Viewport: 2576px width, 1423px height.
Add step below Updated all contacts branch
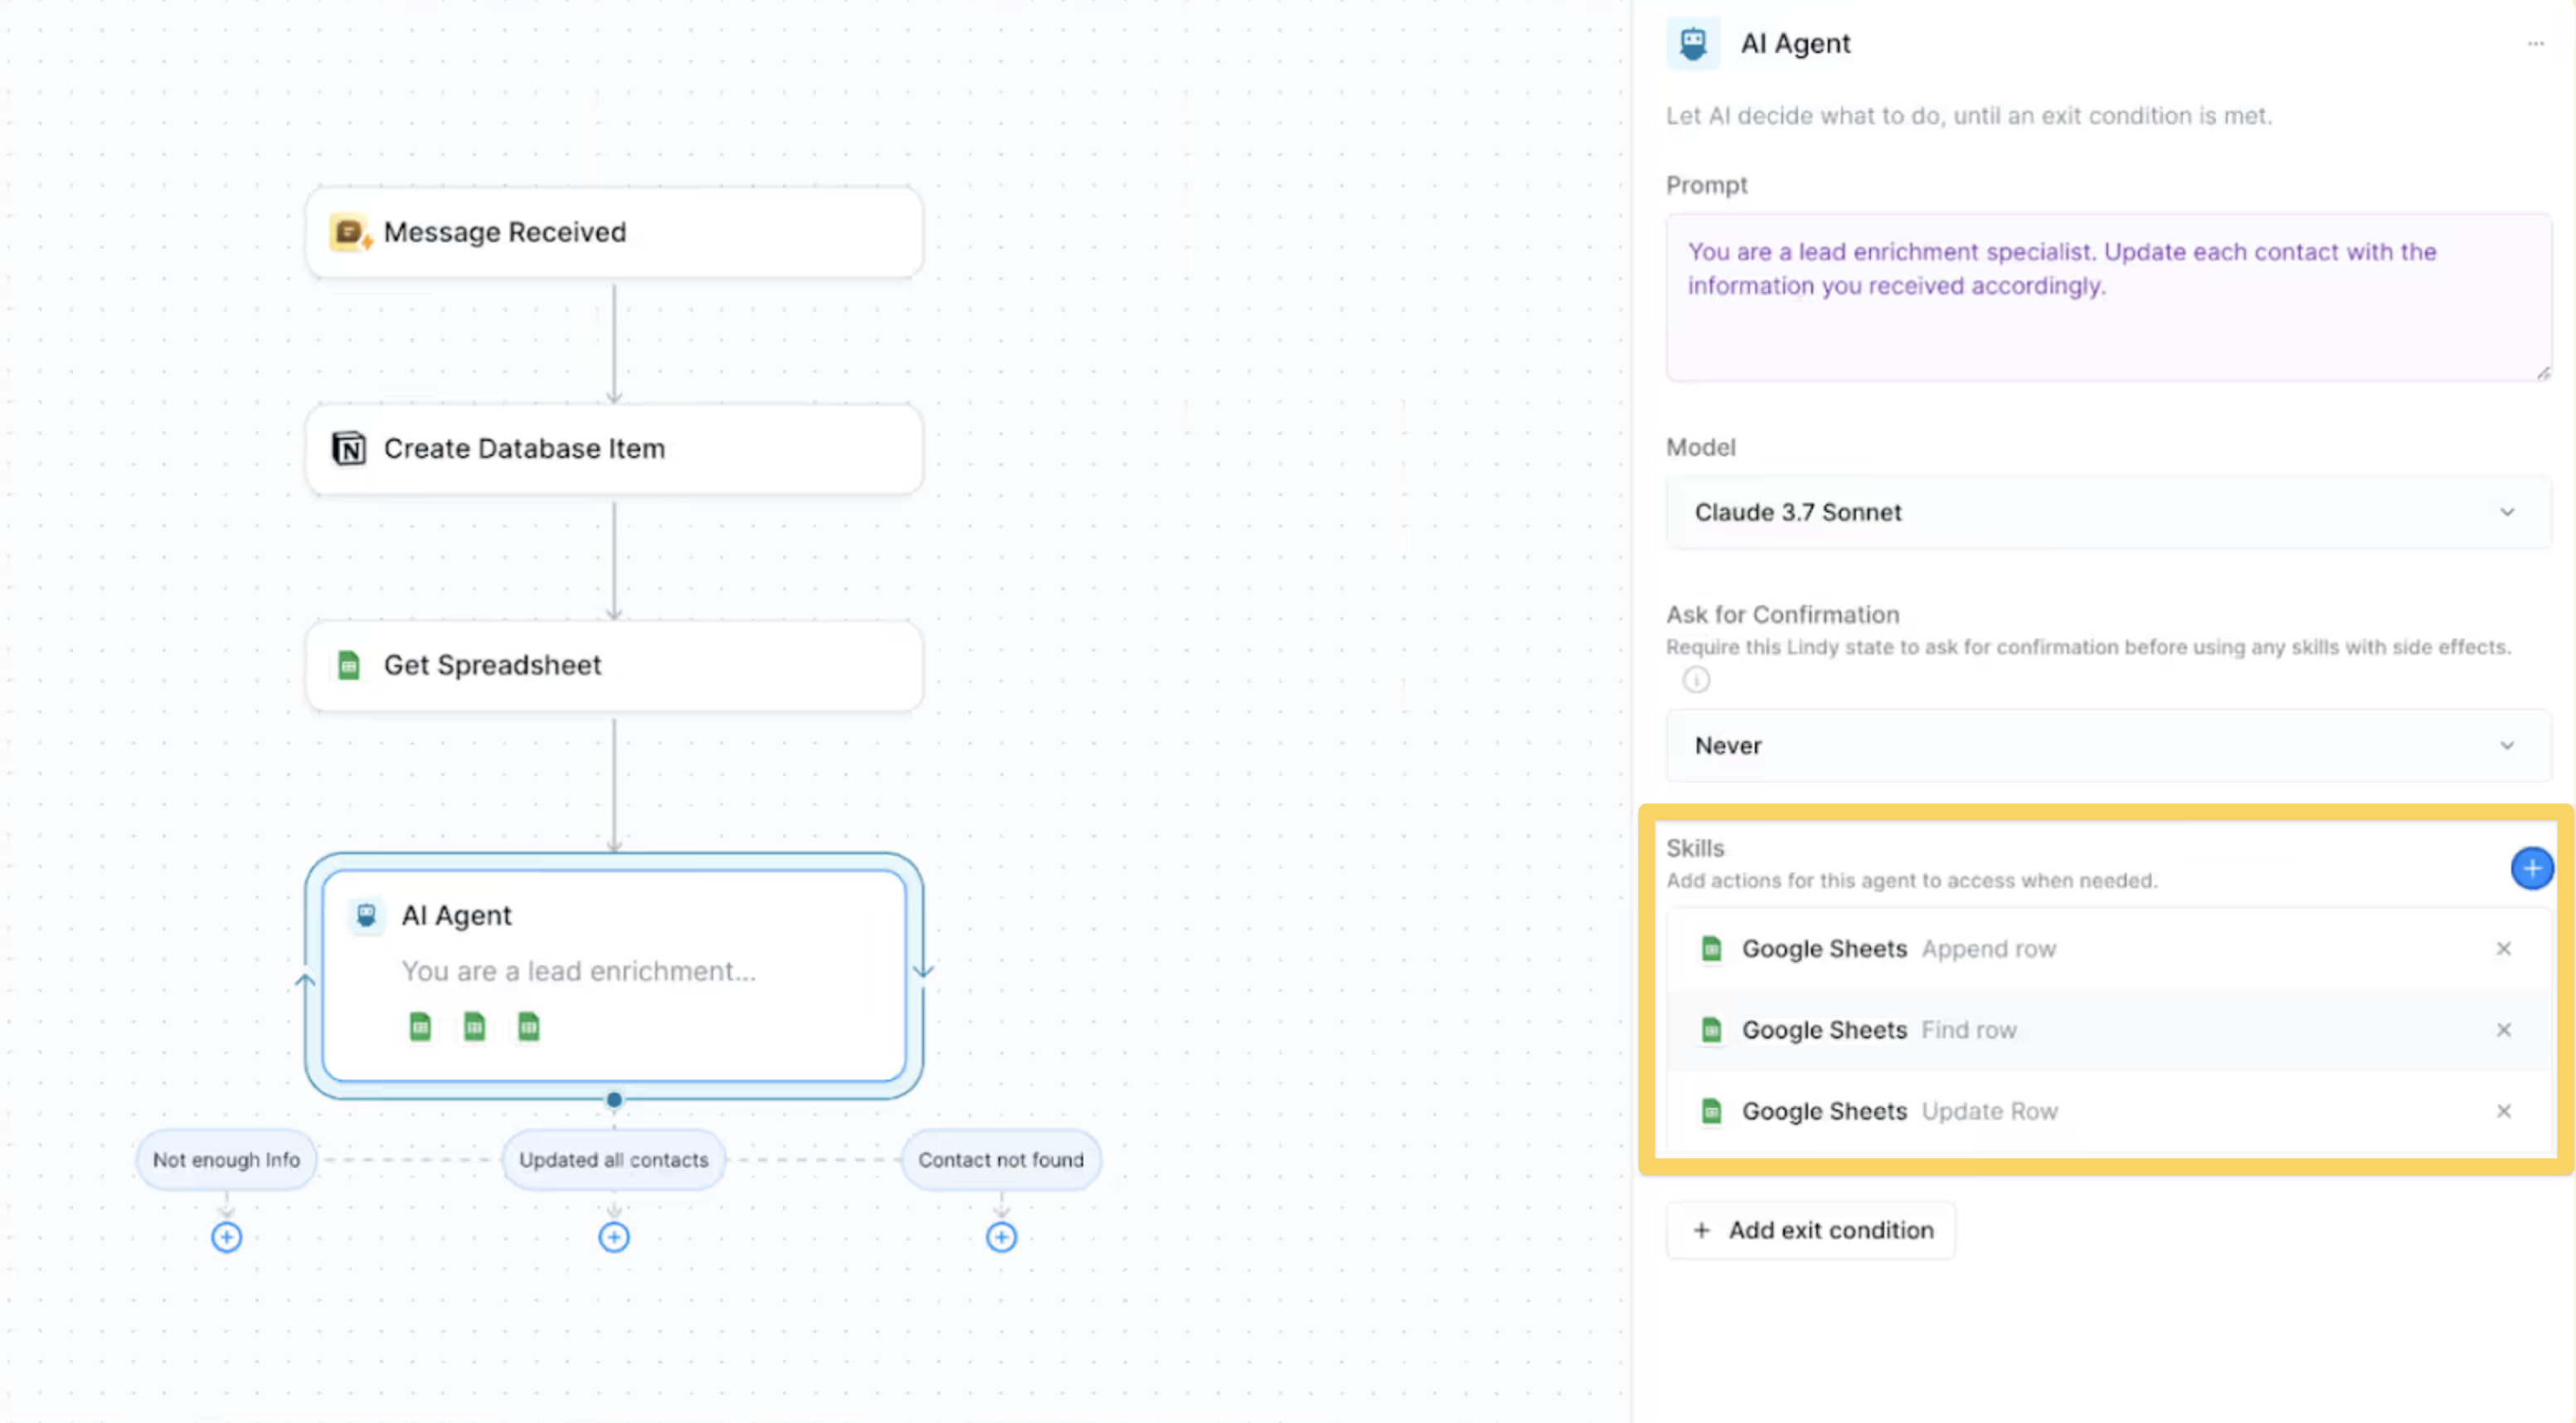pos(614,1237)
